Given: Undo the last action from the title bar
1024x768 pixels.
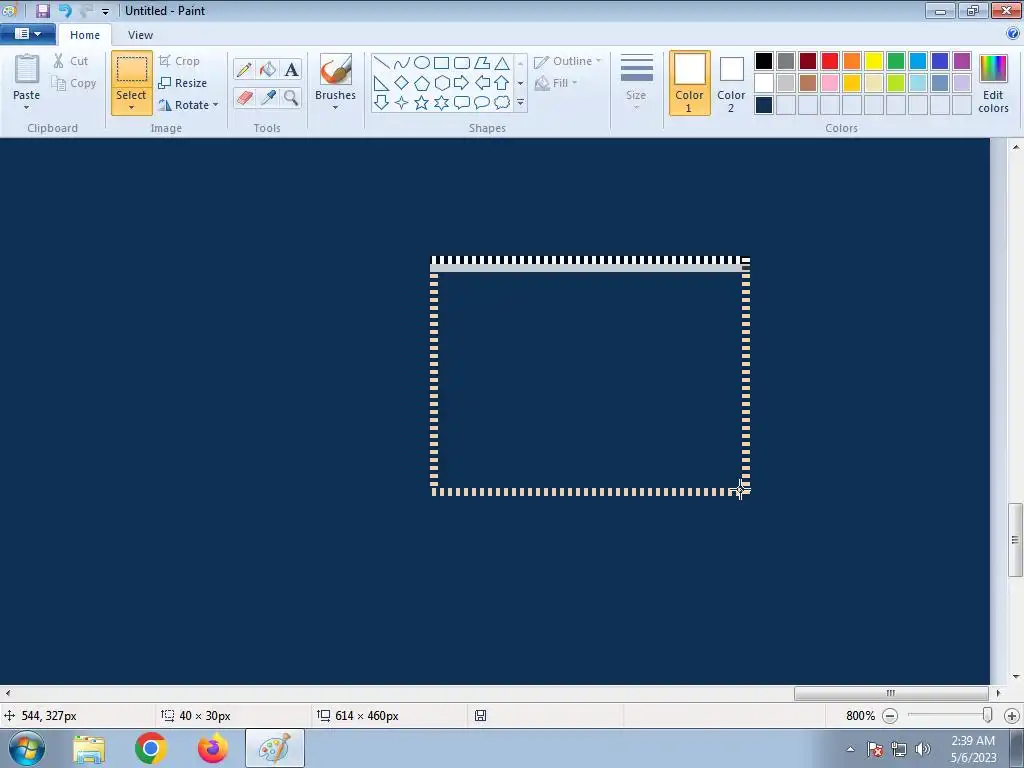Looking at the screenshot, I should tap(65, 10).
